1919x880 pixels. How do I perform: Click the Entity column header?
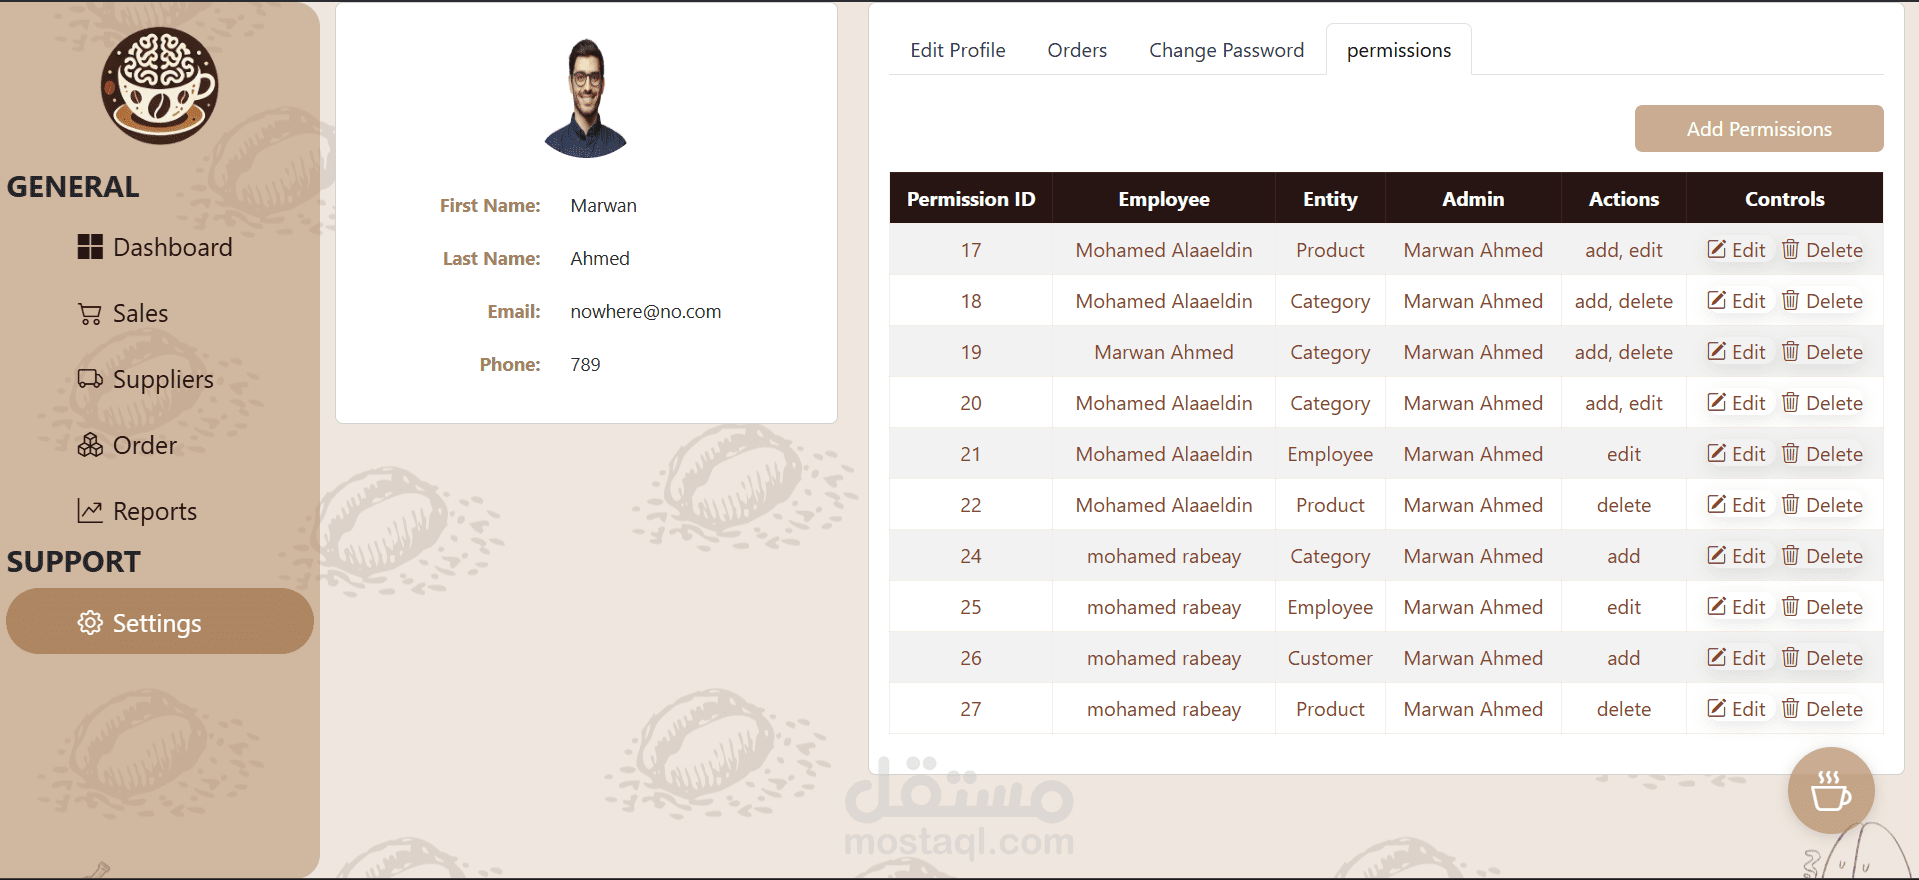(1330, 199)
